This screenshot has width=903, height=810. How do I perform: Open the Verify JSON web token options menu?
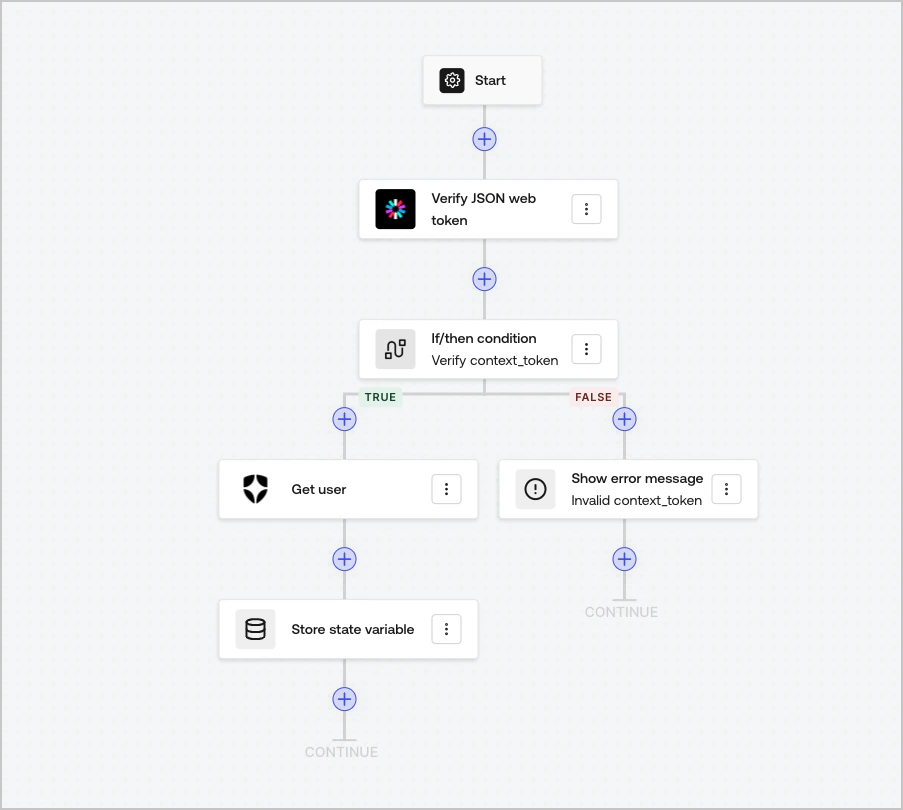tap(586, 209)
